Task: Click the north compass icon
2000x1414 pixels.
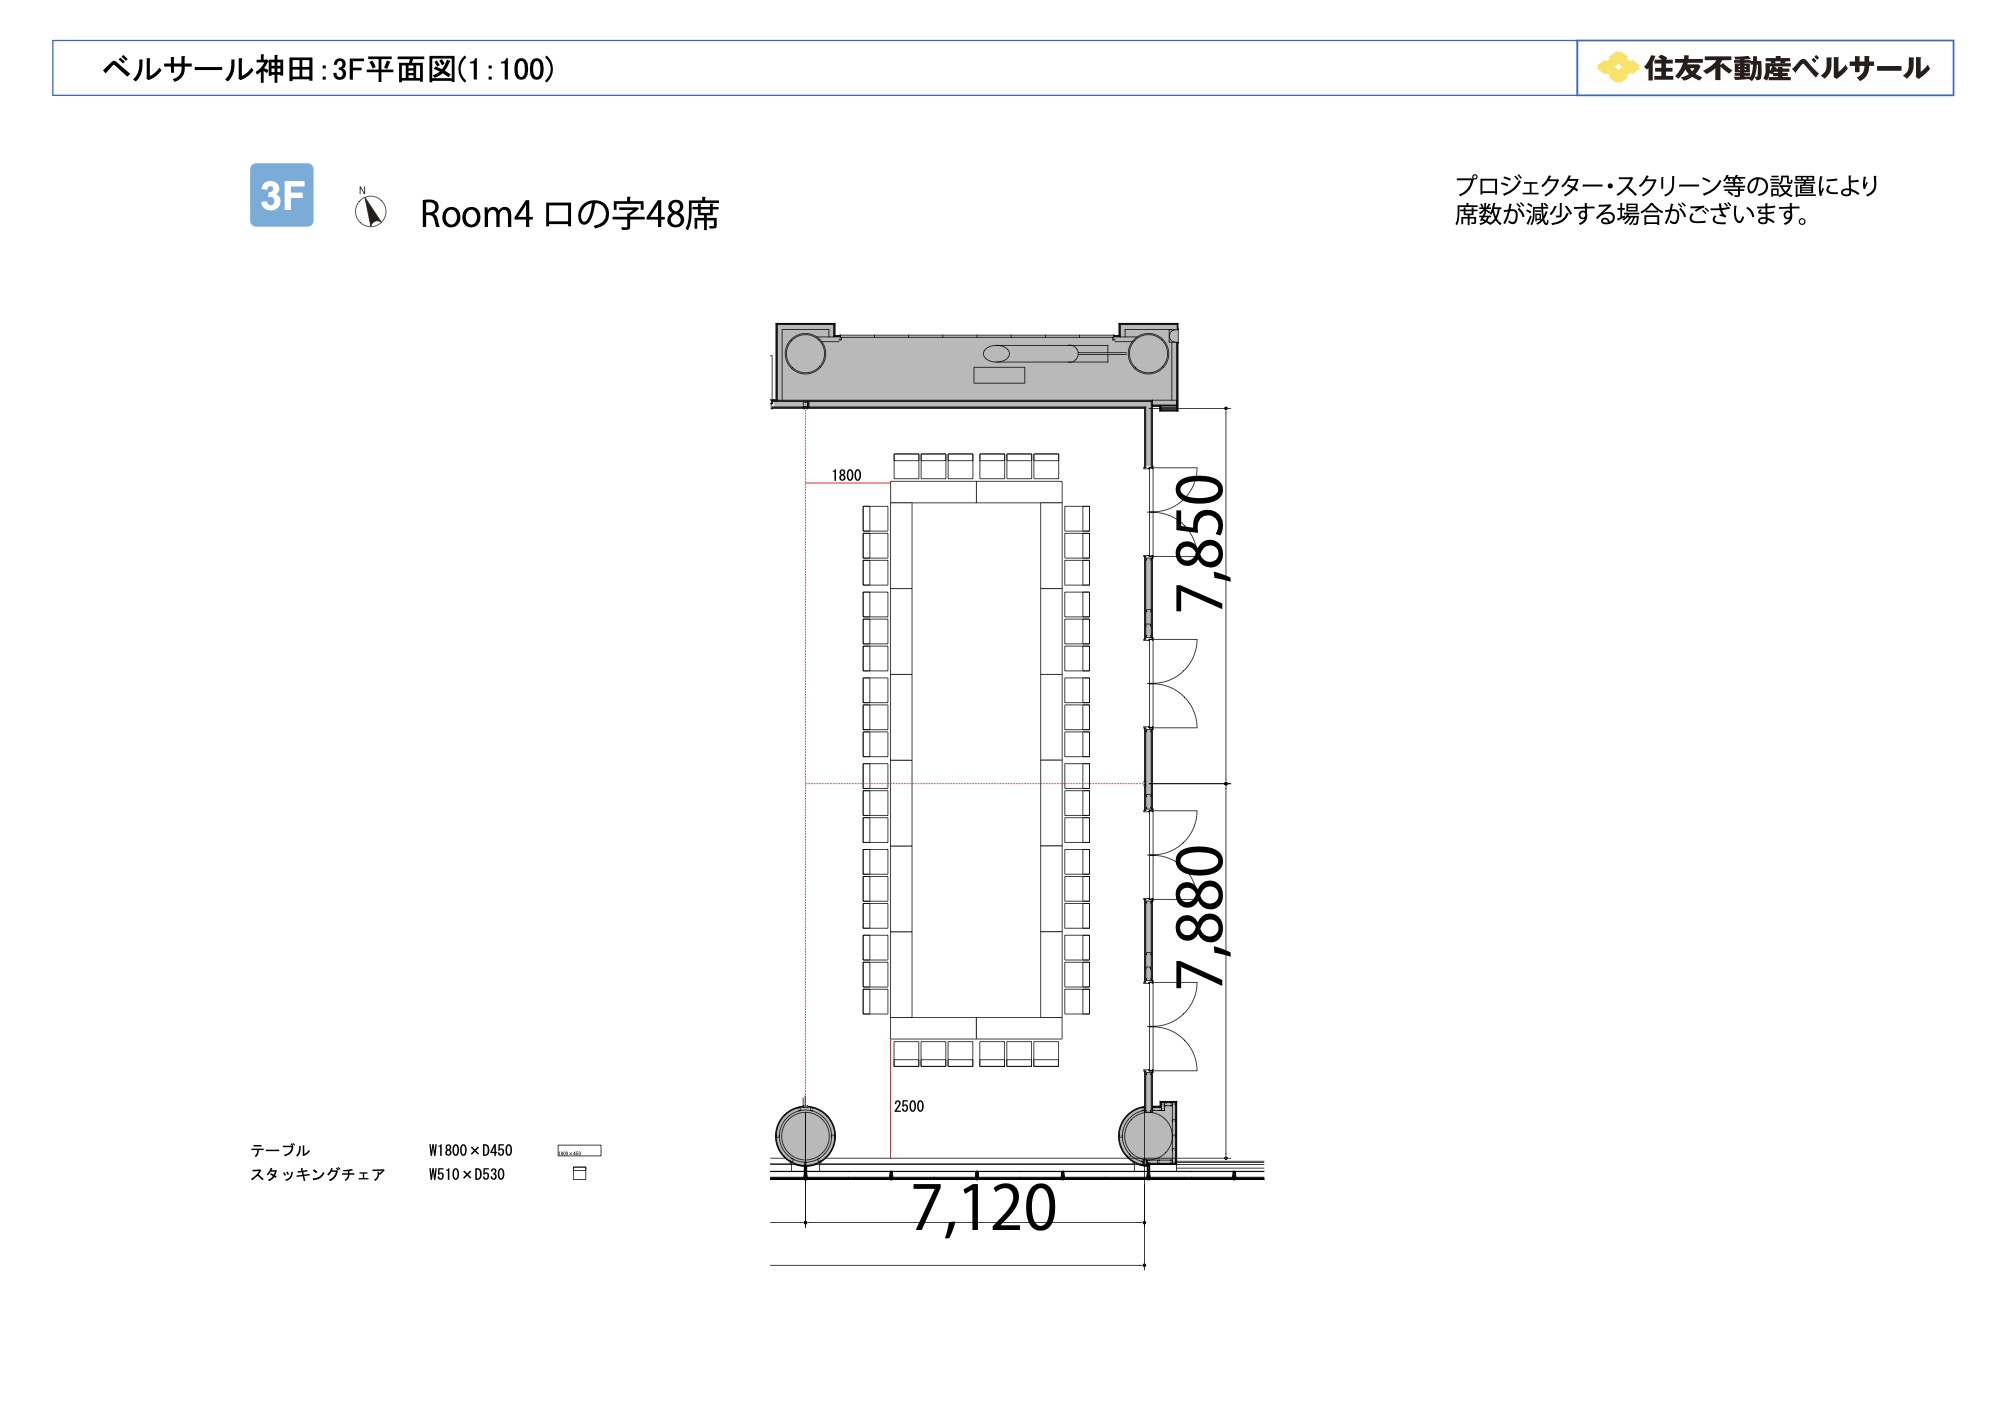Action: tap(370, 209)
